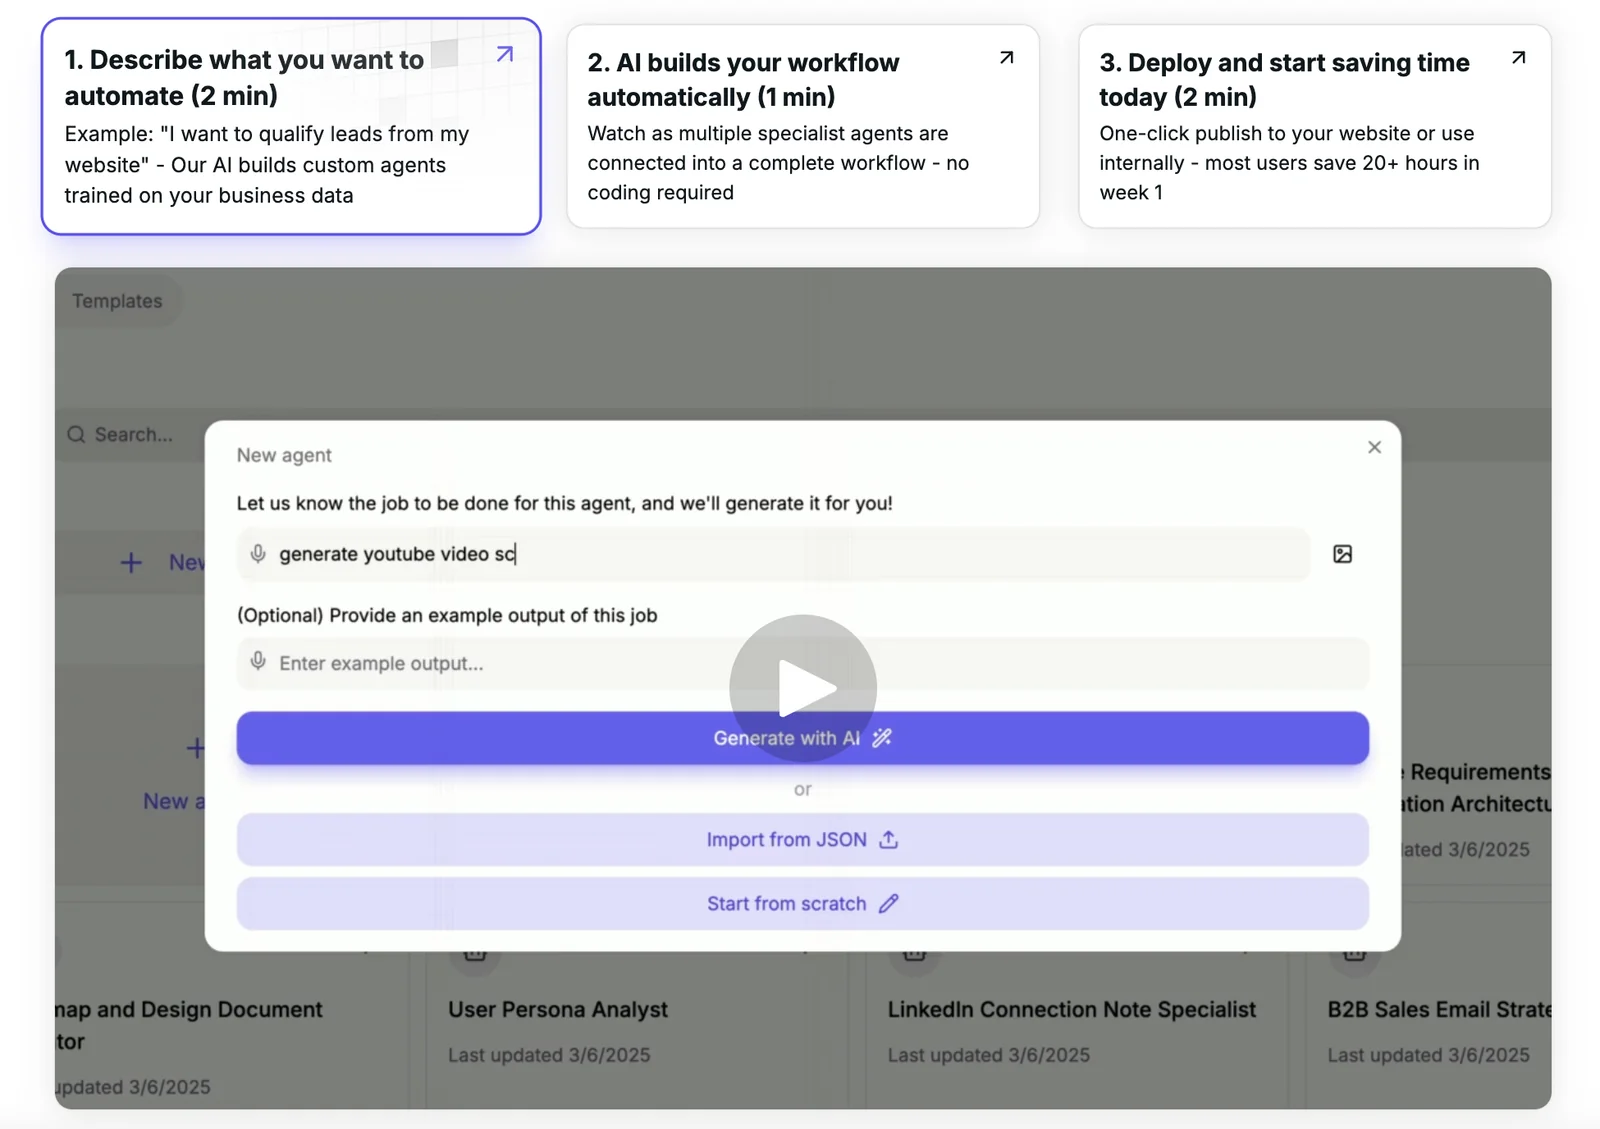Open the User Persona Analyst template
Screen dimensions: 1600x1129
pos(557,1010)
